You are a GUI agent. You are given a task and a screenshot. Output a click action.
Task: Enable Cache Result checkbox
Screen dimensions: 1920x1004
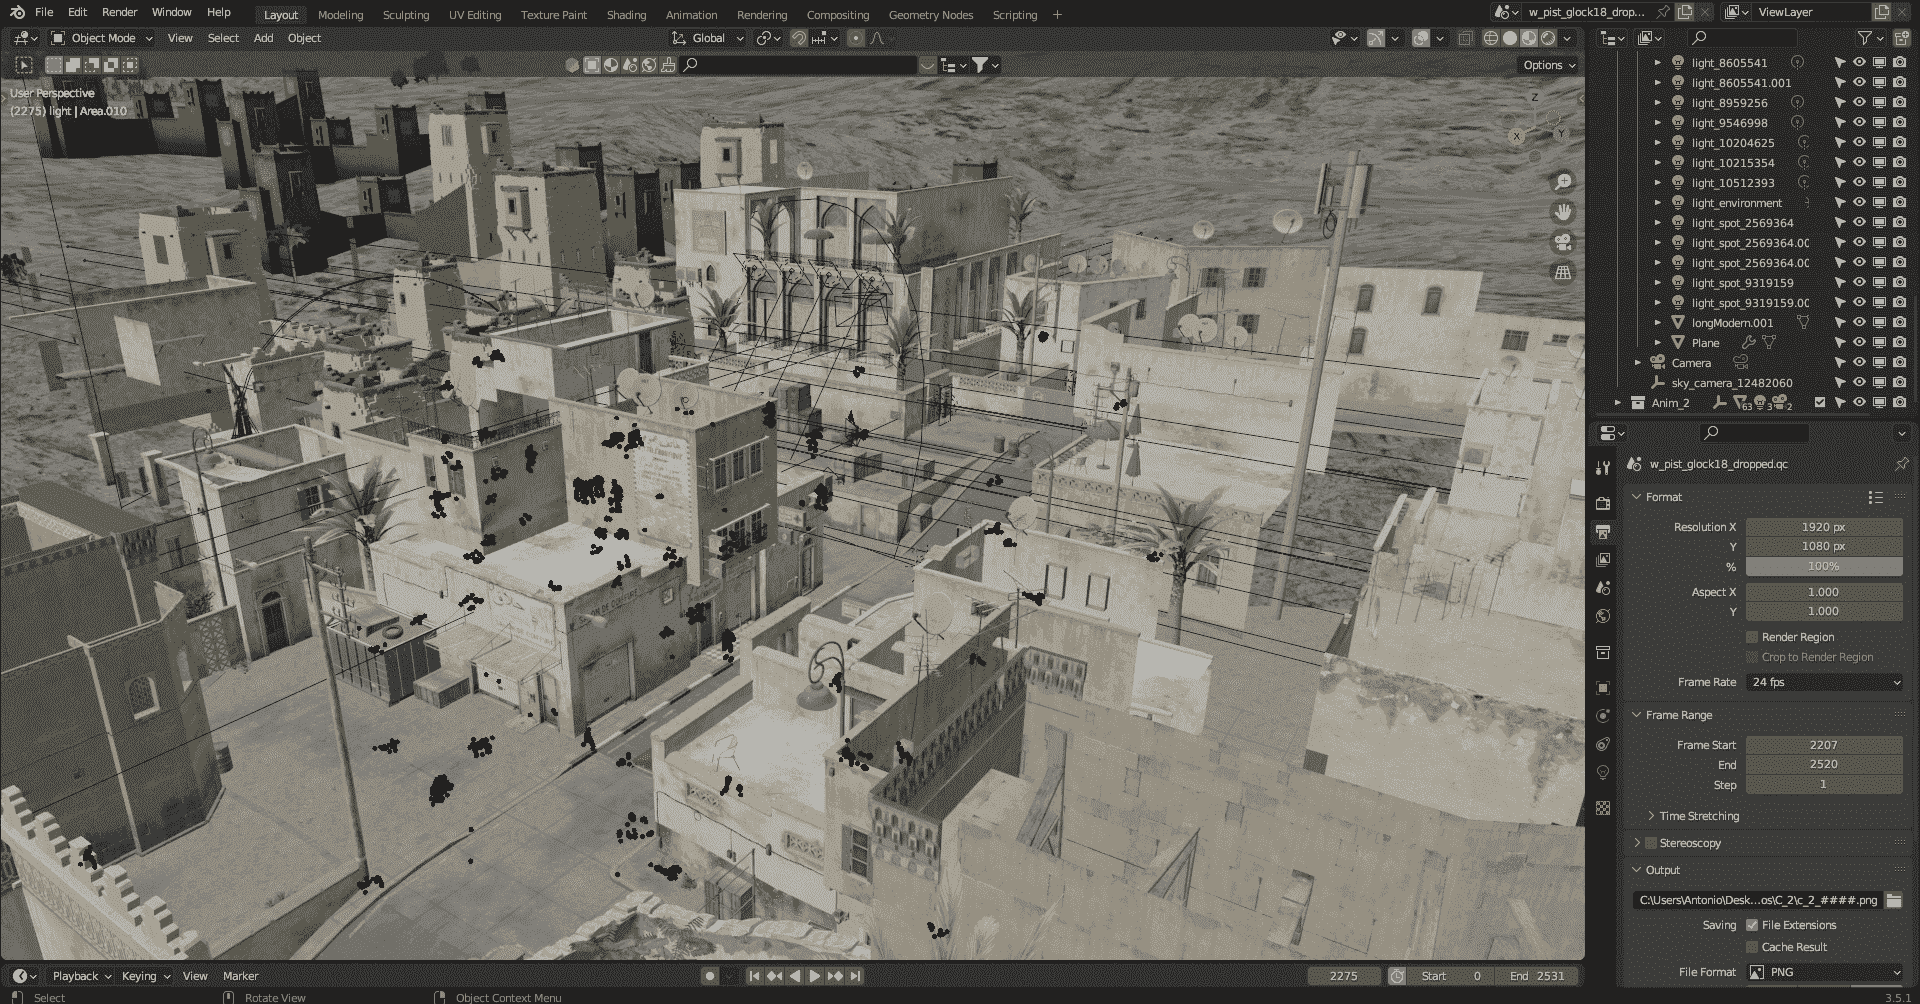1752,947
